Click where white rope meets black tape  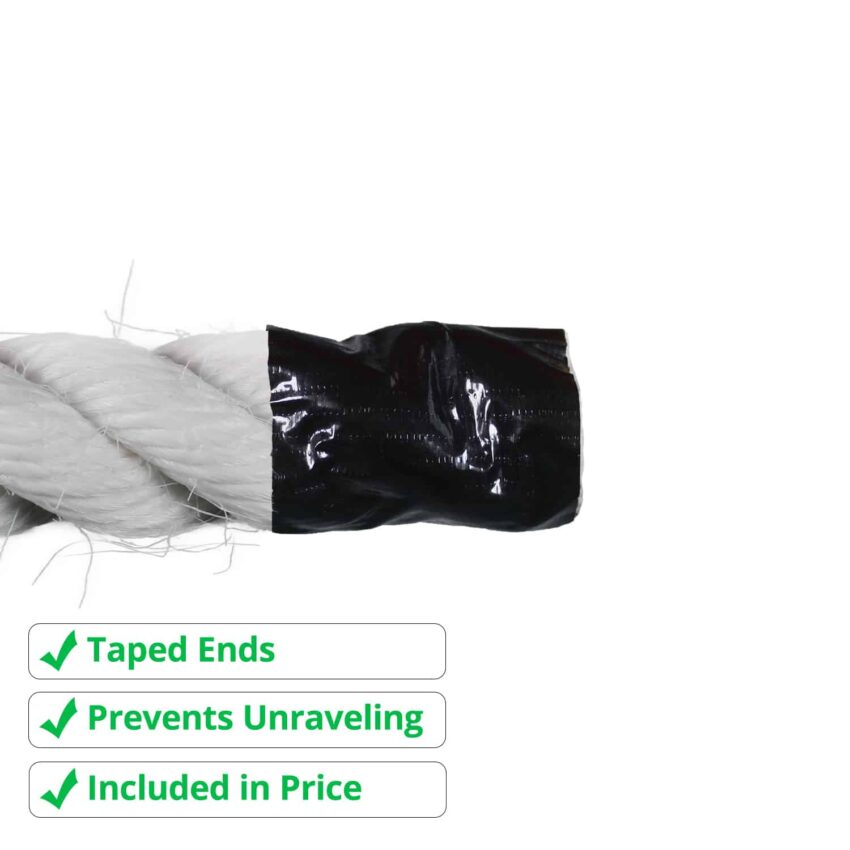pyautogui.click(x=269, y=428)
